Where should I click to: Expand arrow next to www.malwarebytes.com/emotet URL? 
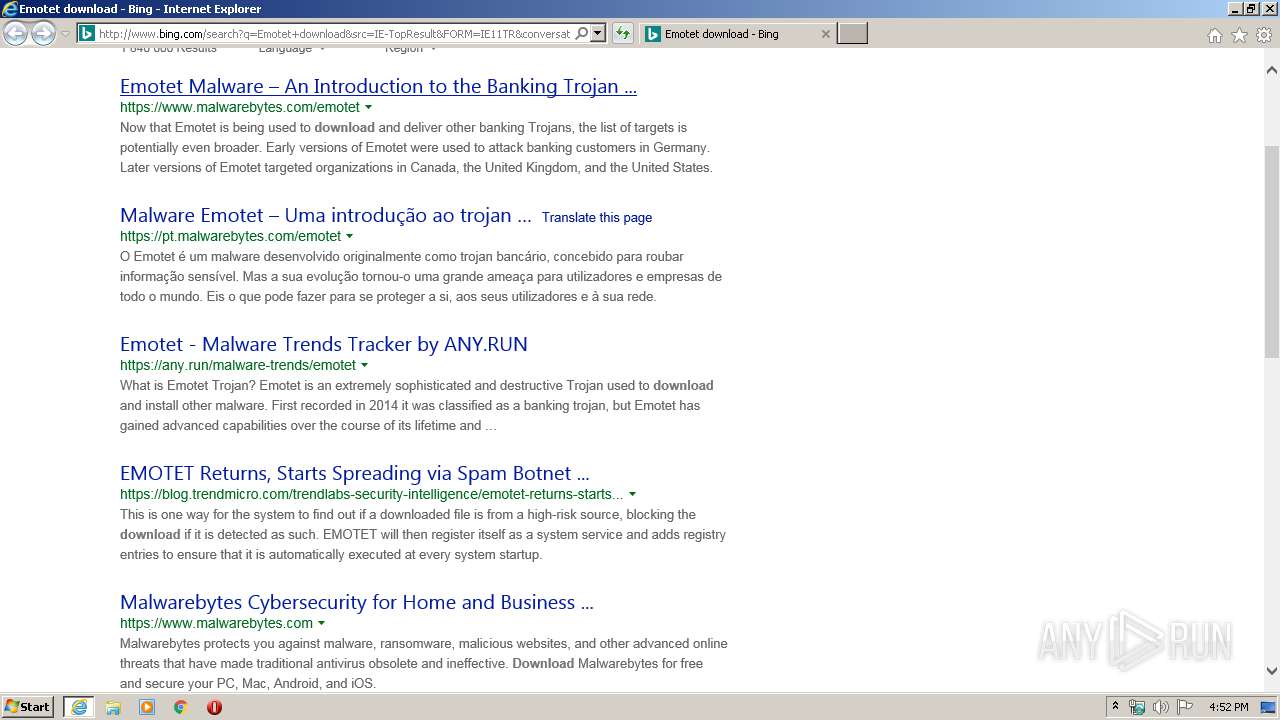pyautogui.click(x=368, y=107)
